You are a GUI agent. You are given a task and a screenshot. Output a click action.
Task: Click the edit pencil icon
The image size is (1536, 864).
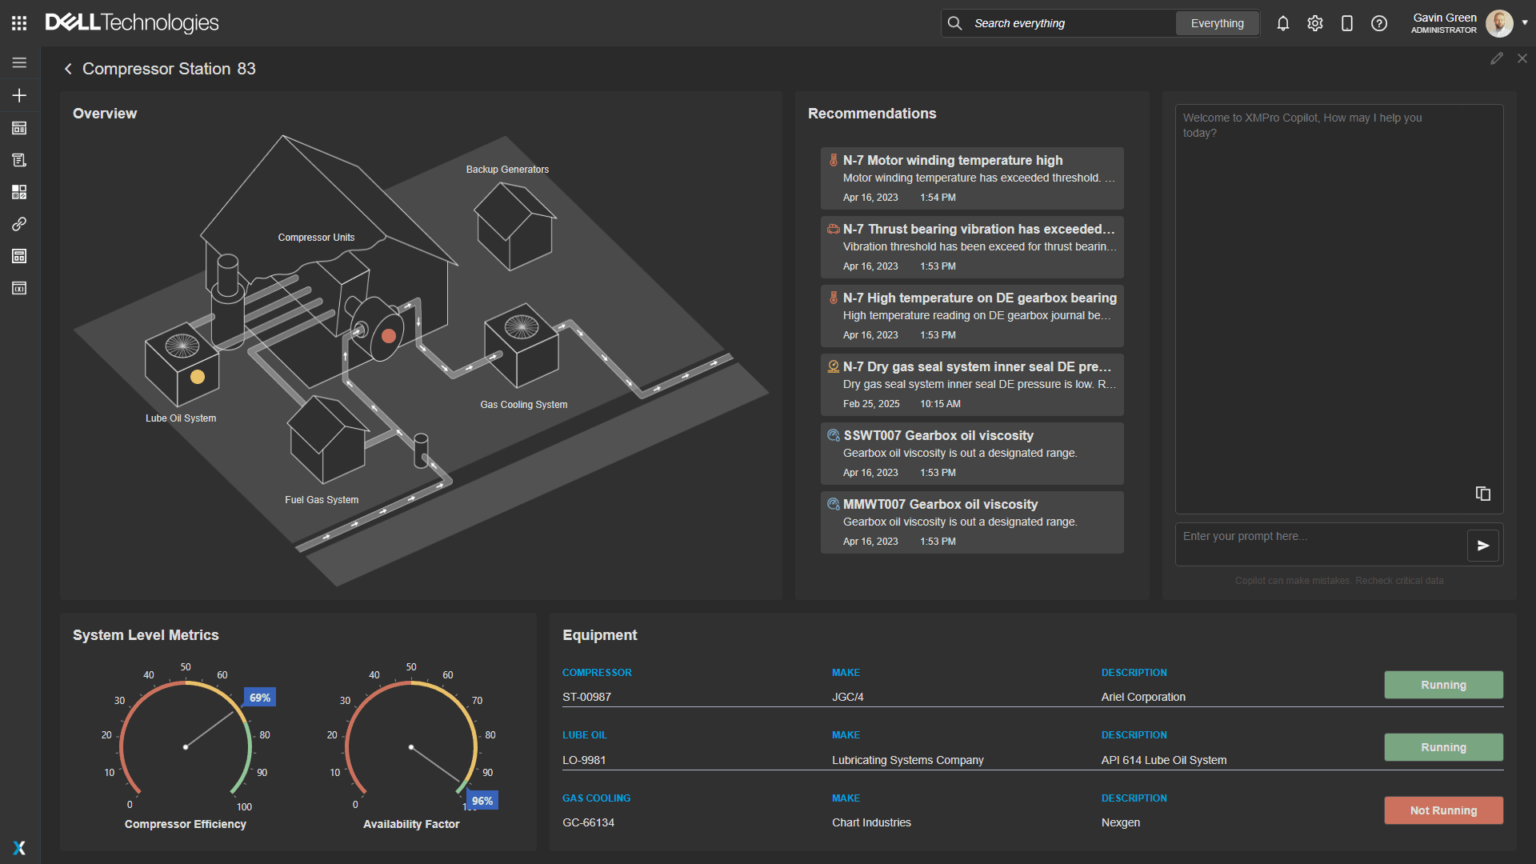1496,59
